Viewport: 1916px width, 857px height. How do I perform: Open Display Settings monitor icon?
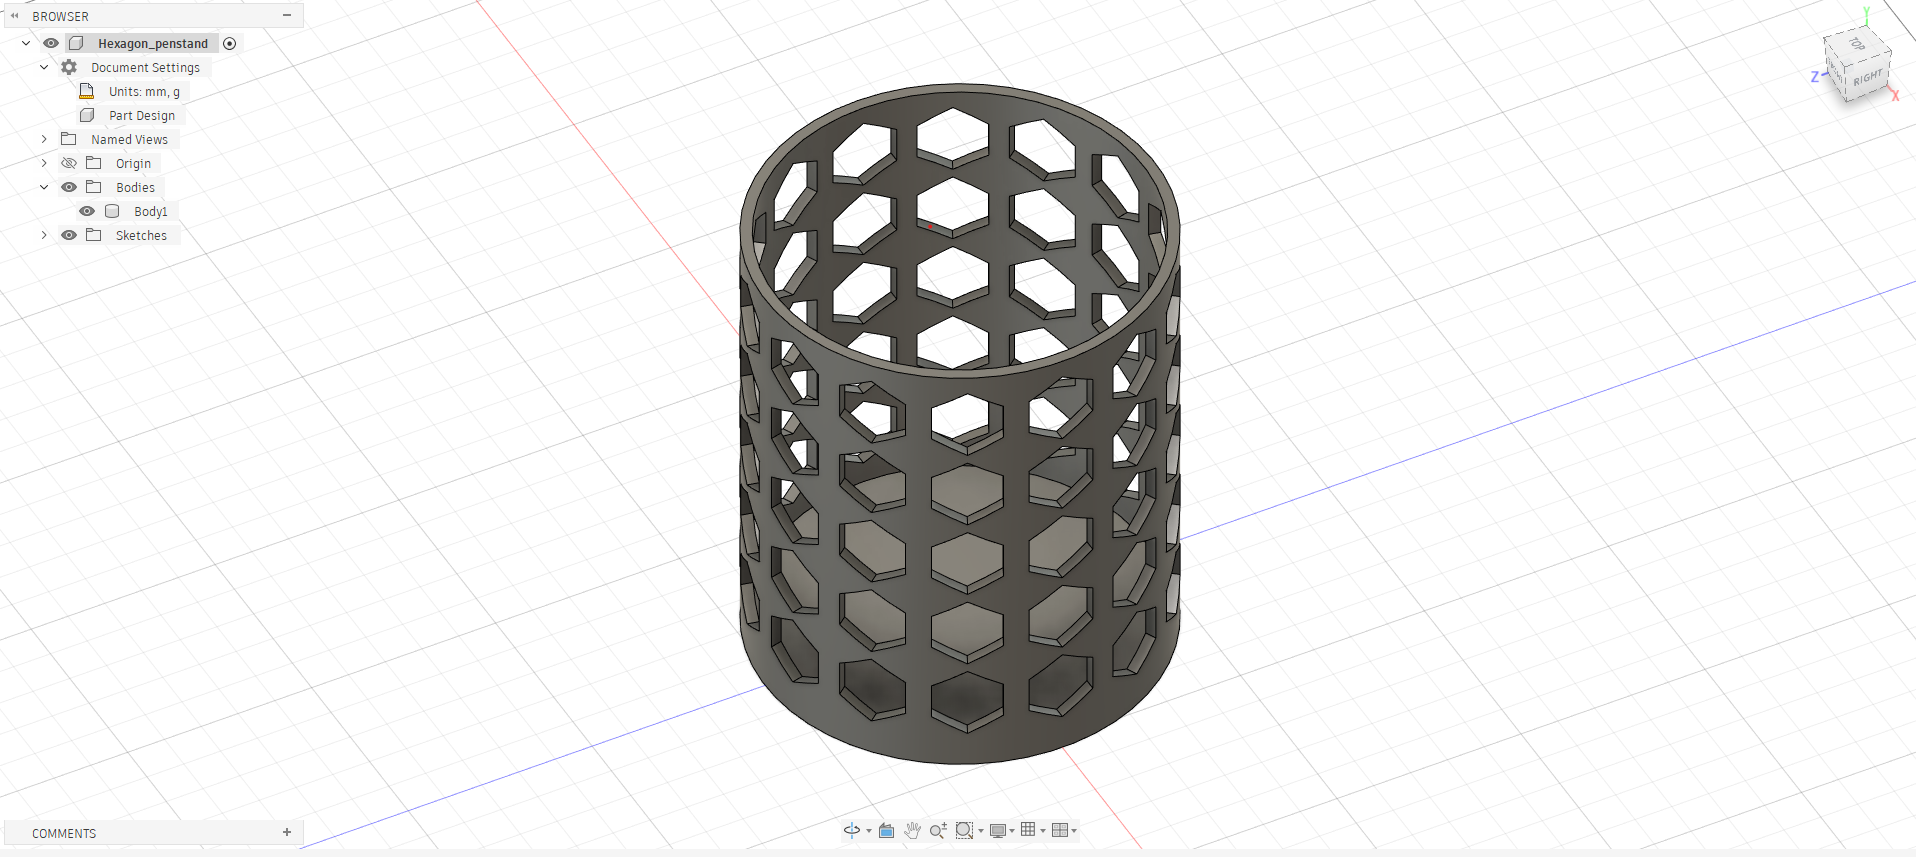(x=997, y=830)
